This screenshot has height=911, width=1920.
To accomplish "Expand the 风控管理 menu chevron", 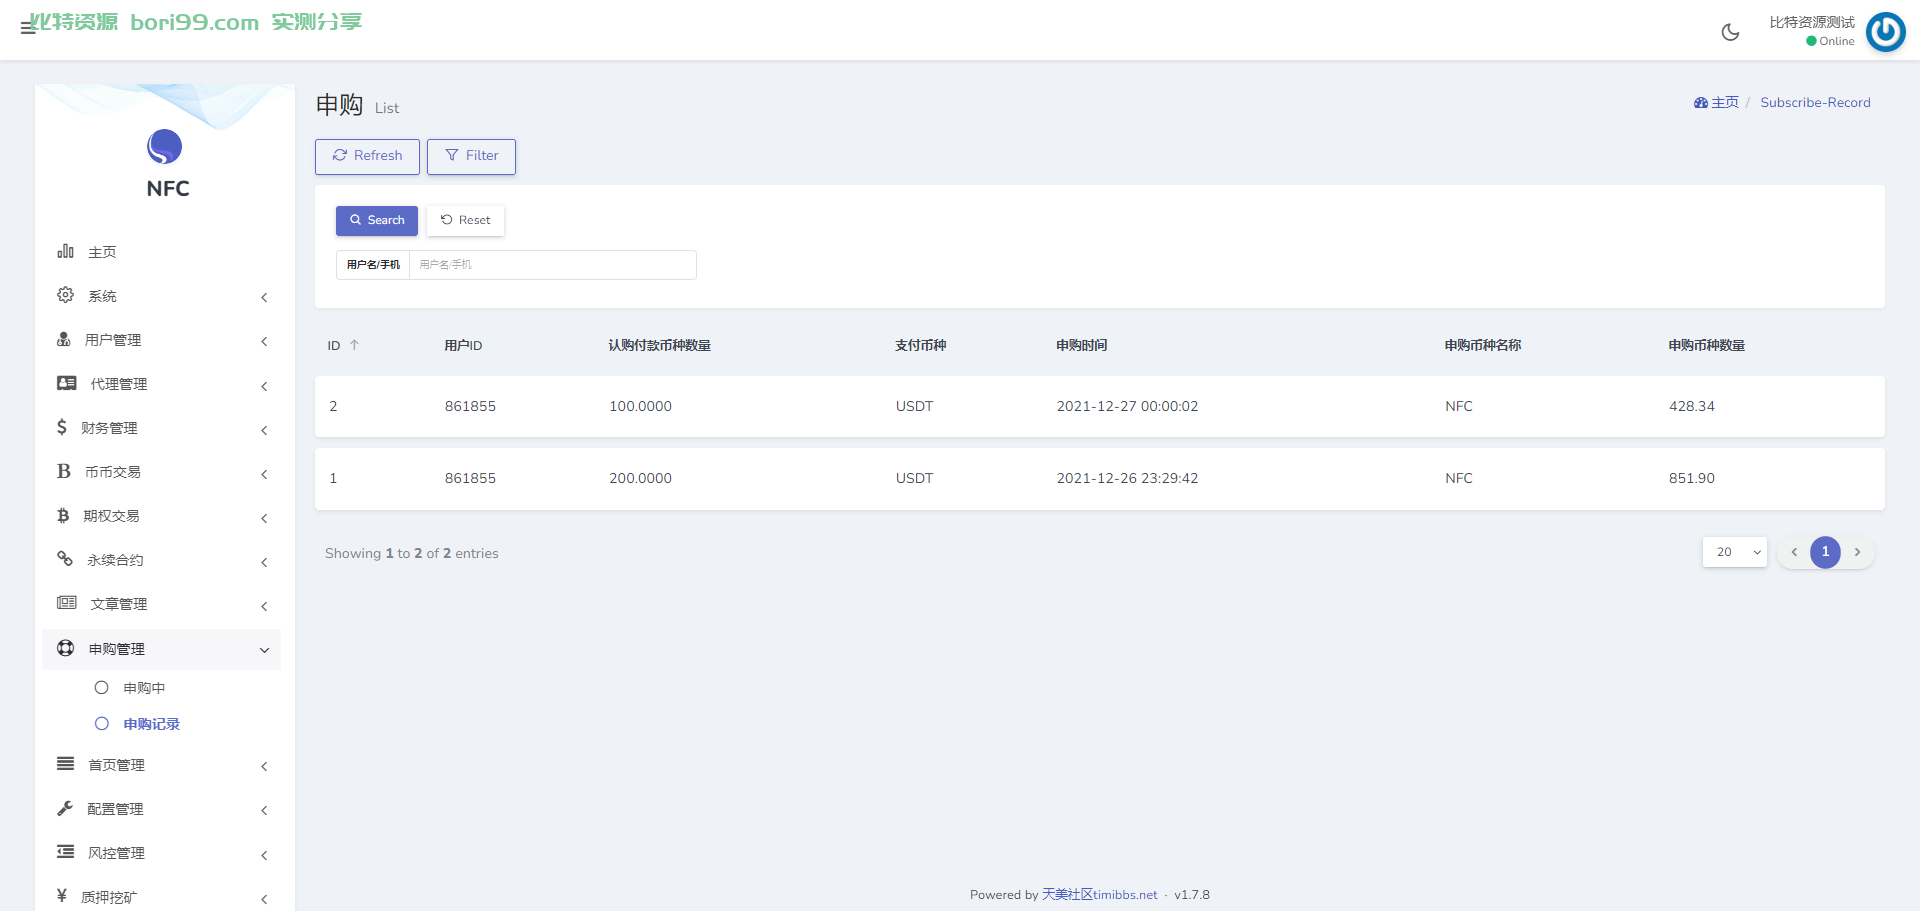I will click(264, 855).
